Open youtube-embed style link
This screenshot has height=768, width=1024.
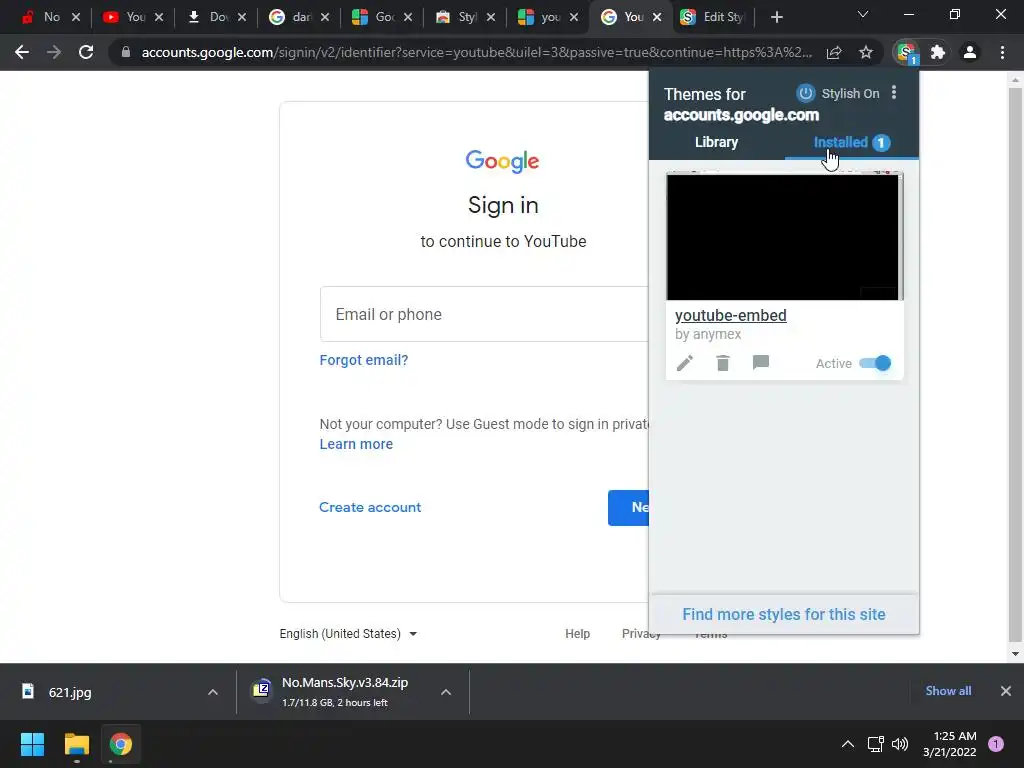(x=731, y=315)
